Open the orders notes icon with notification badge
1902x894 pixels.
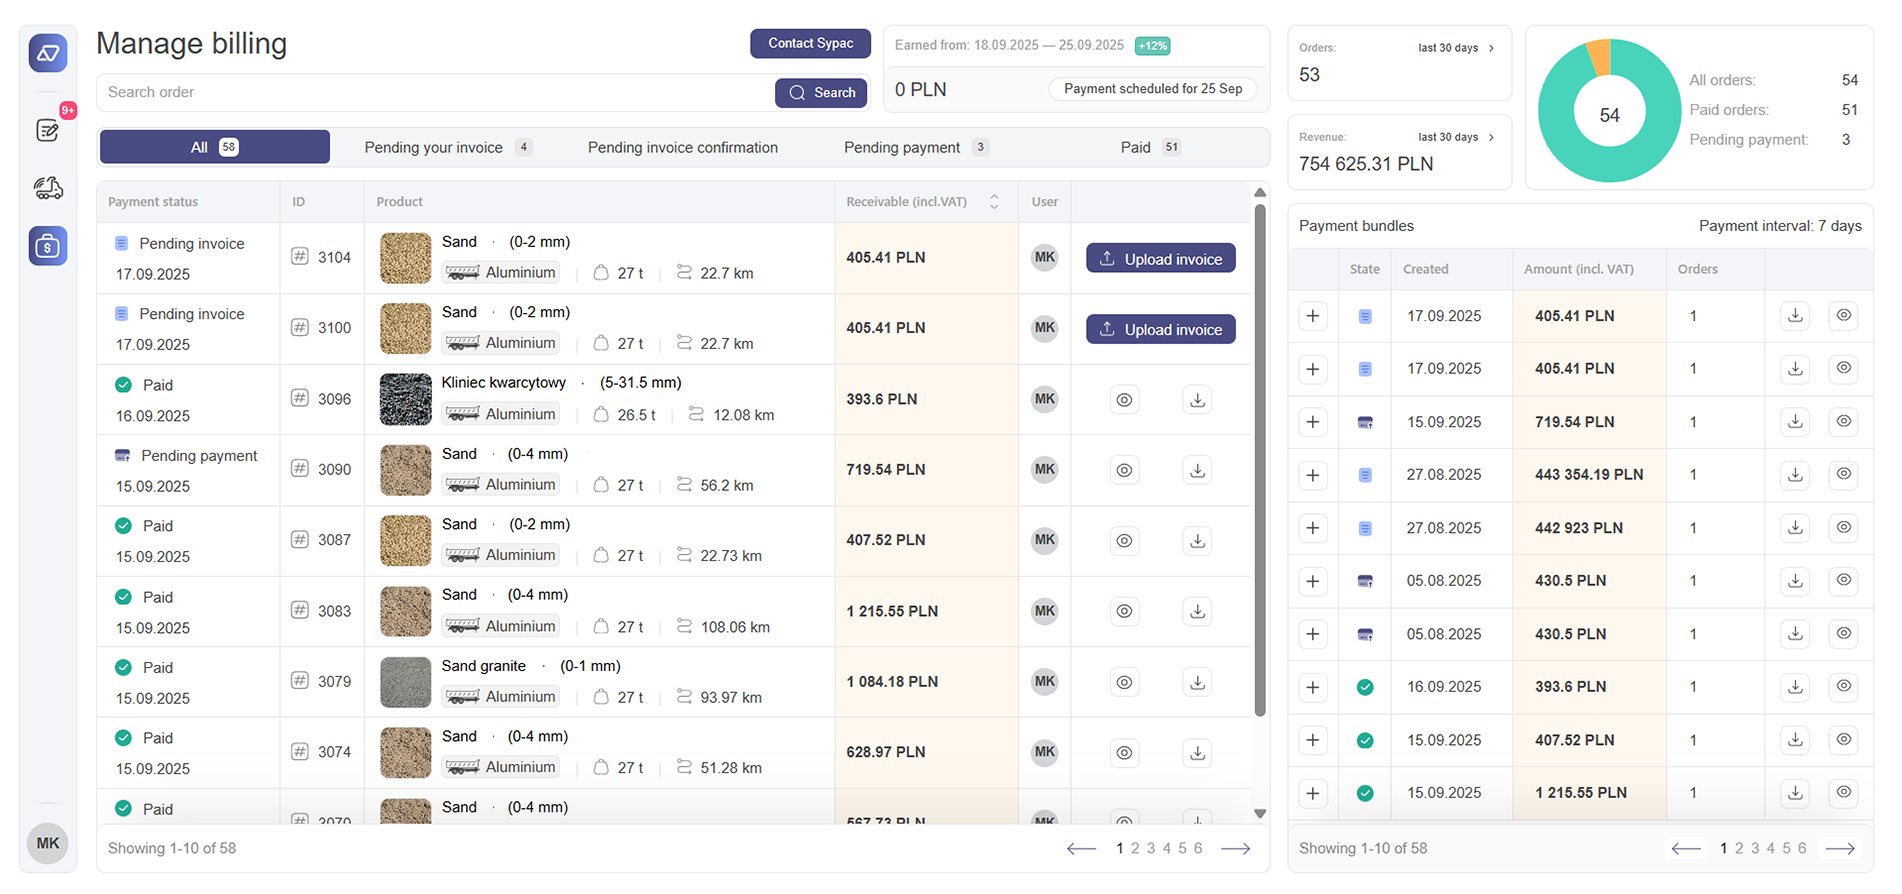tap(48, 130)
